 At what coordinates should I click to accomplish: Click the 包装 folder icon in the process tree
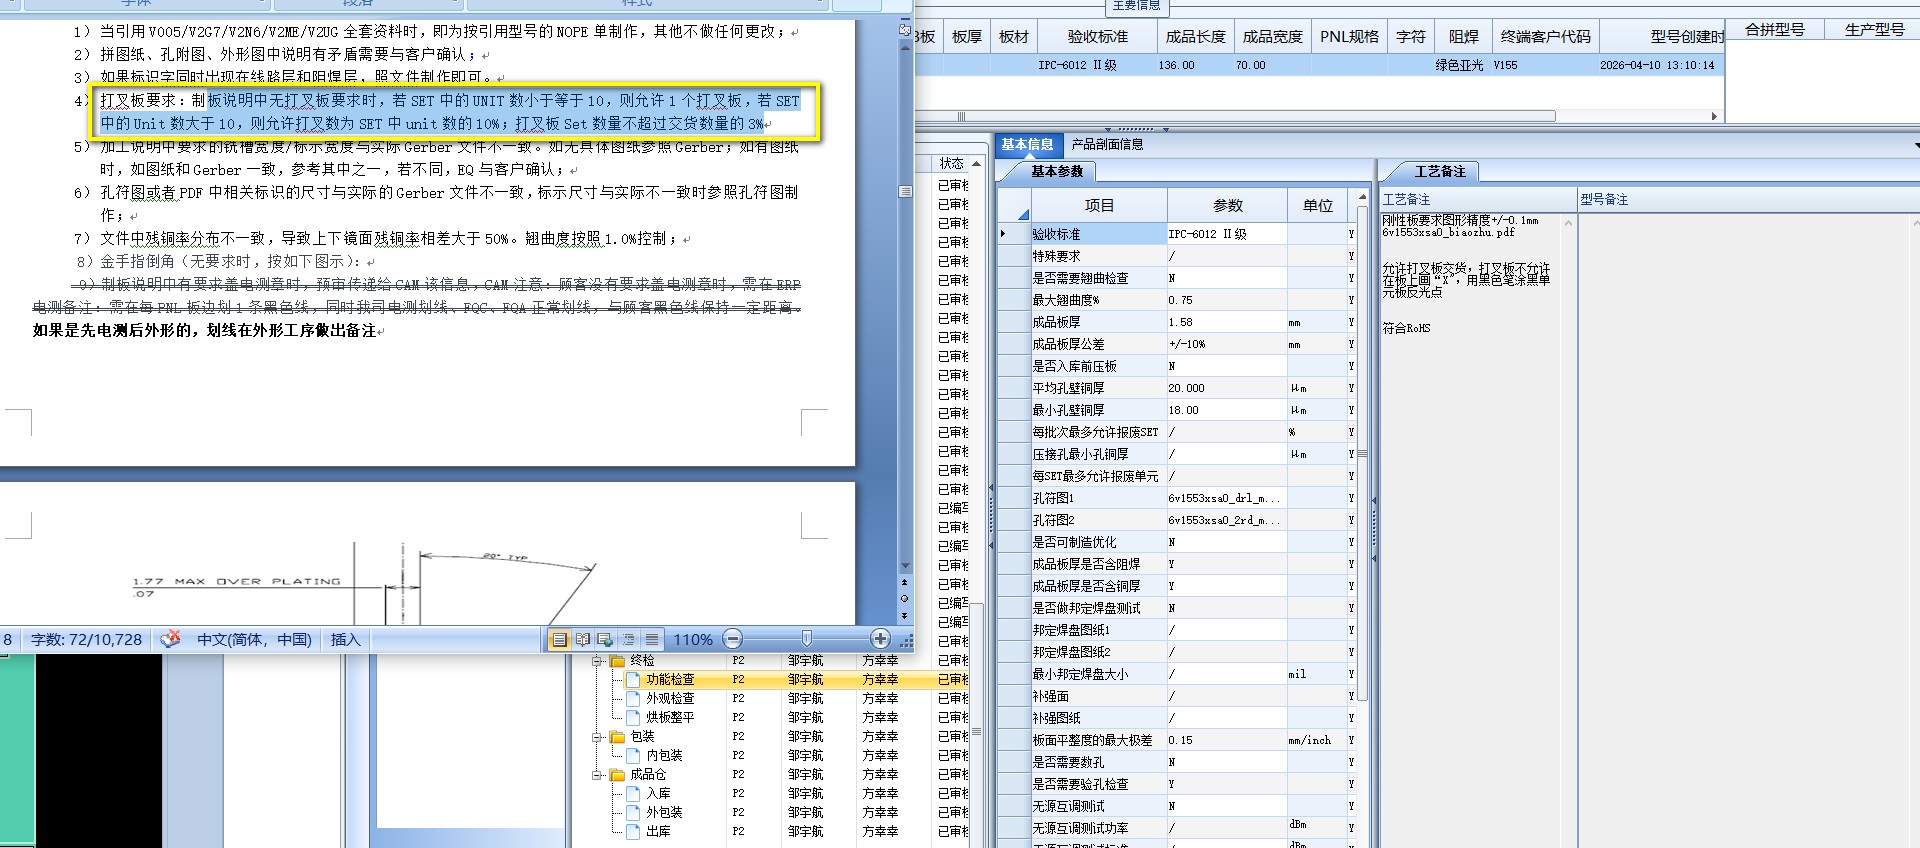(x=618, y=737)
